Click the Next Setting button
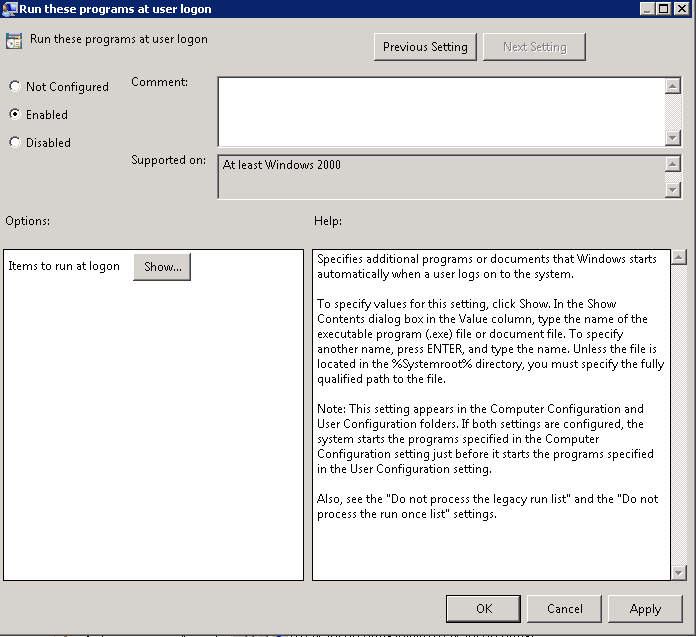Viewport: 696px width, 637px height. pyautogui.click(x=534, y=47)
